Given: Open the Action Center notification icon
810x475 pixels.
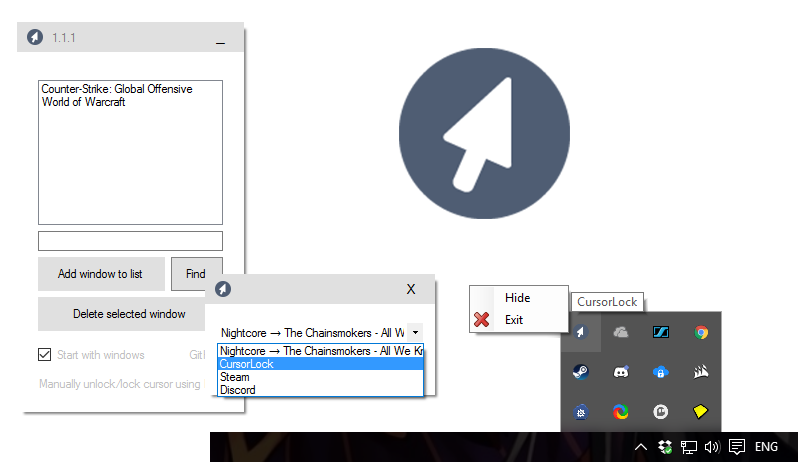Looking at the screenshot, I should pyautogui.click(x=737, y=447).
